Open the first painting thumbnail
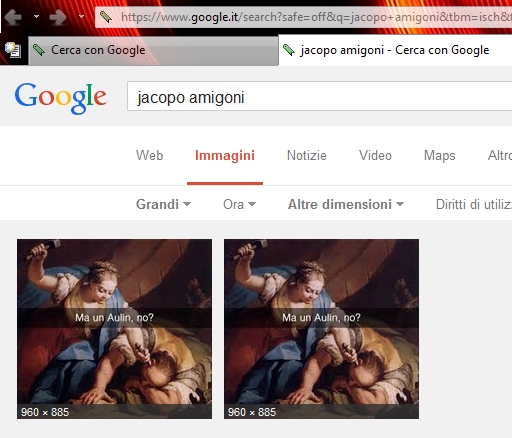512x438 pixels. 114,329
